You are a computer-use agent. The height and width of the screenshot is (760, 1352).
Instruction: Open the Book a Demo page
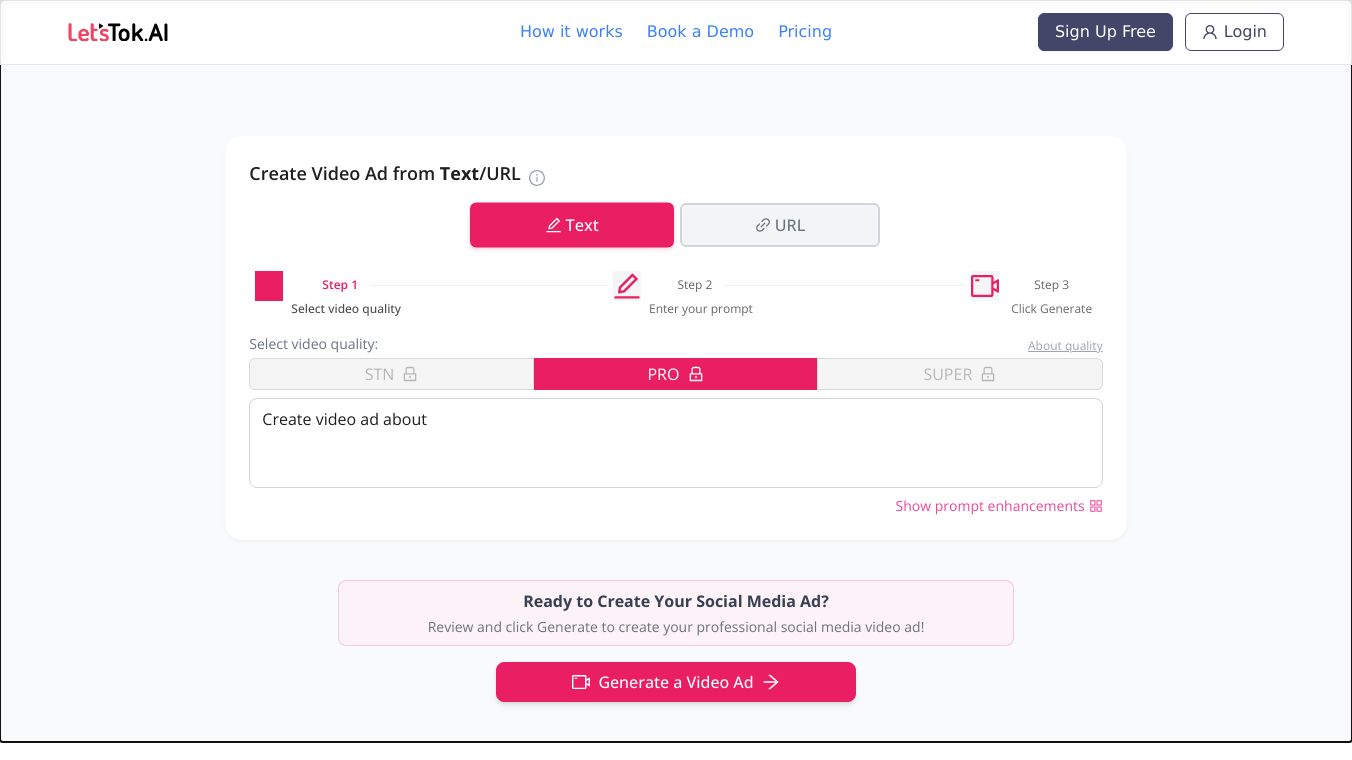[700, 32]
